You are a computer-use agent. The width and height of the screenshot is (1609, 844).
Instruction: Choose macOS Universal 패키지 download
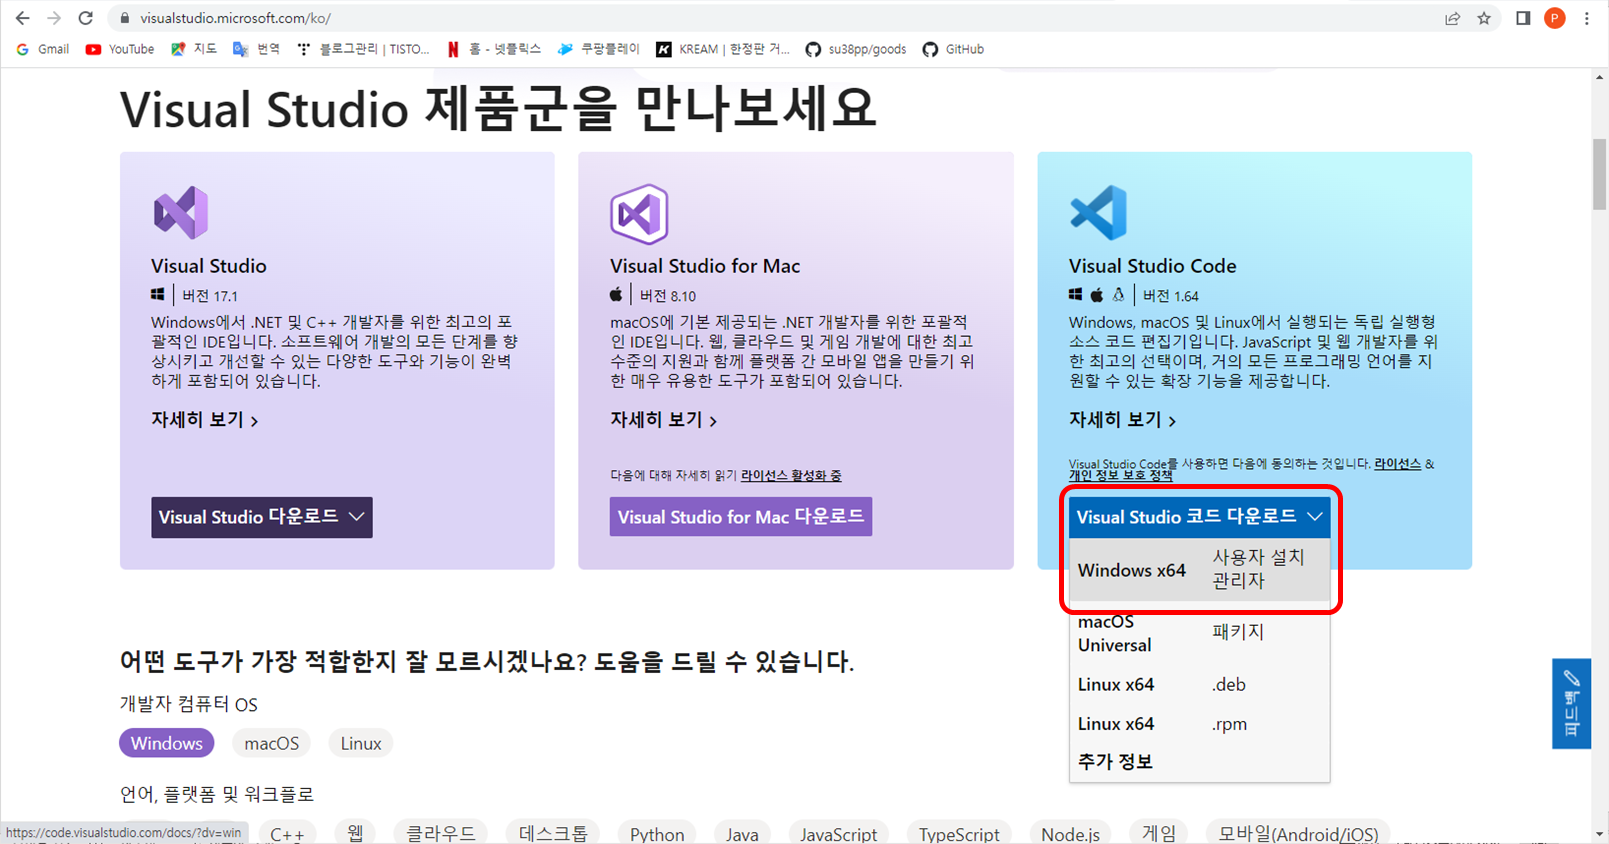click(x=1200, y=633)
